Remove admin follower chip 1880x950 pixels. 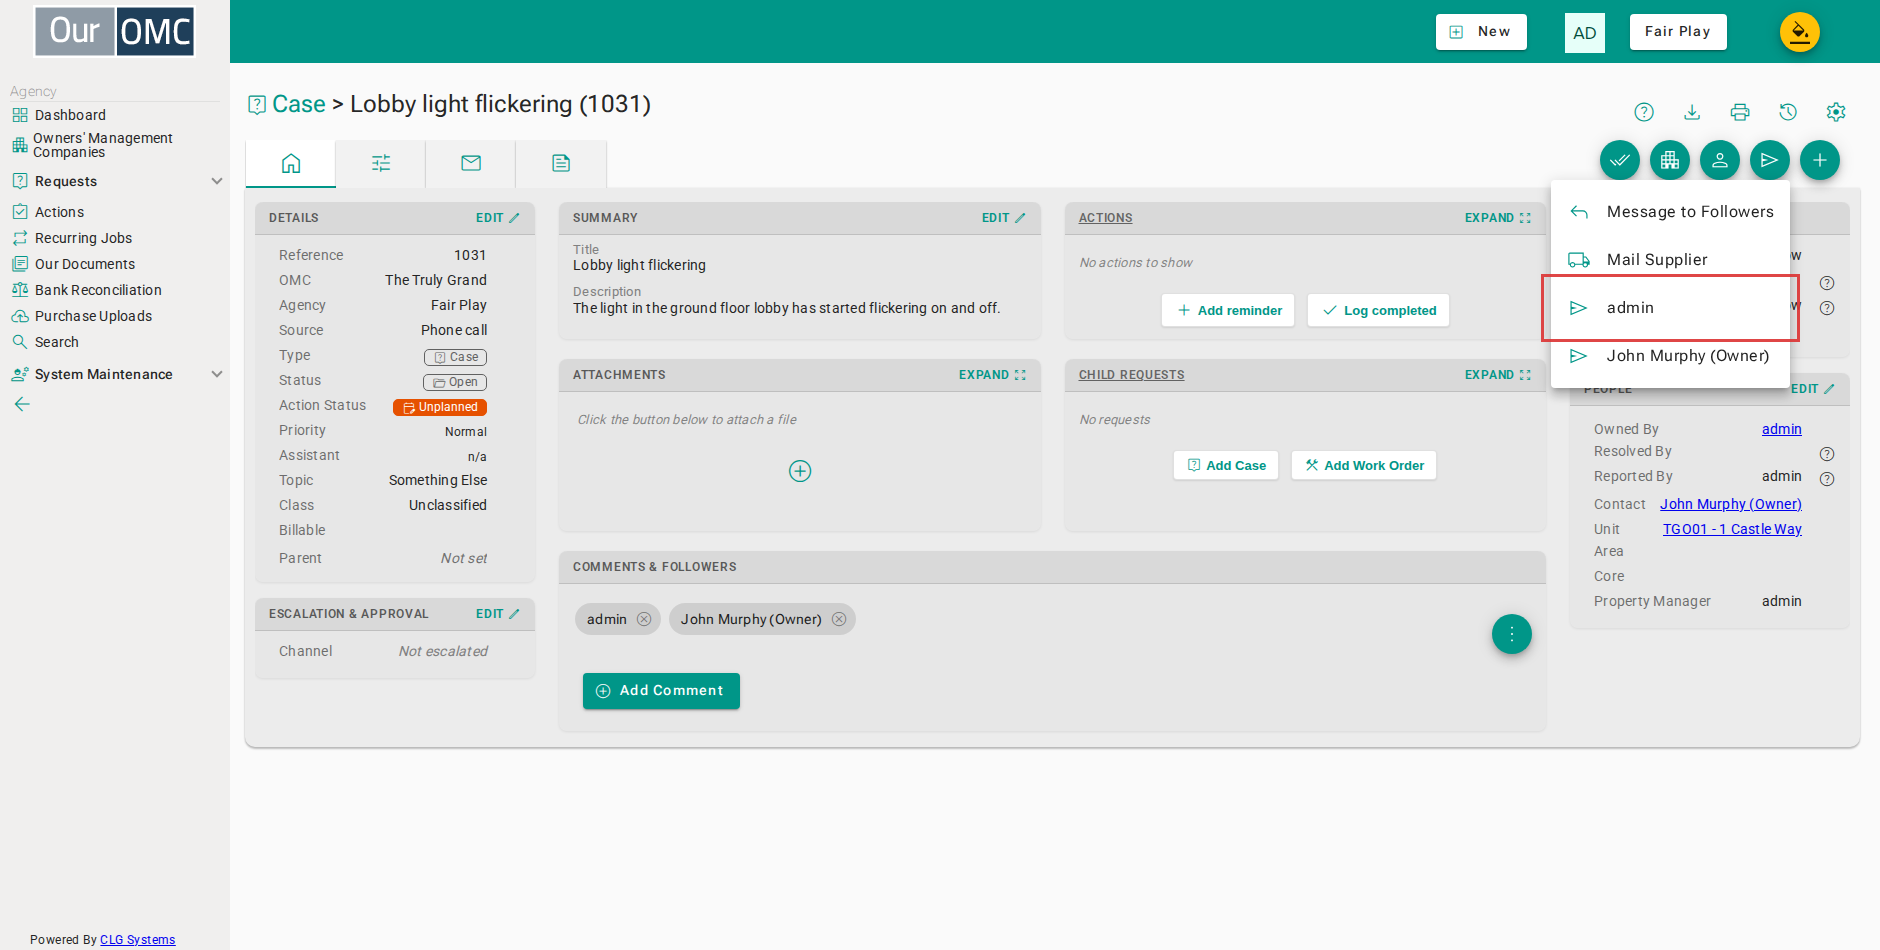[644, 619]
